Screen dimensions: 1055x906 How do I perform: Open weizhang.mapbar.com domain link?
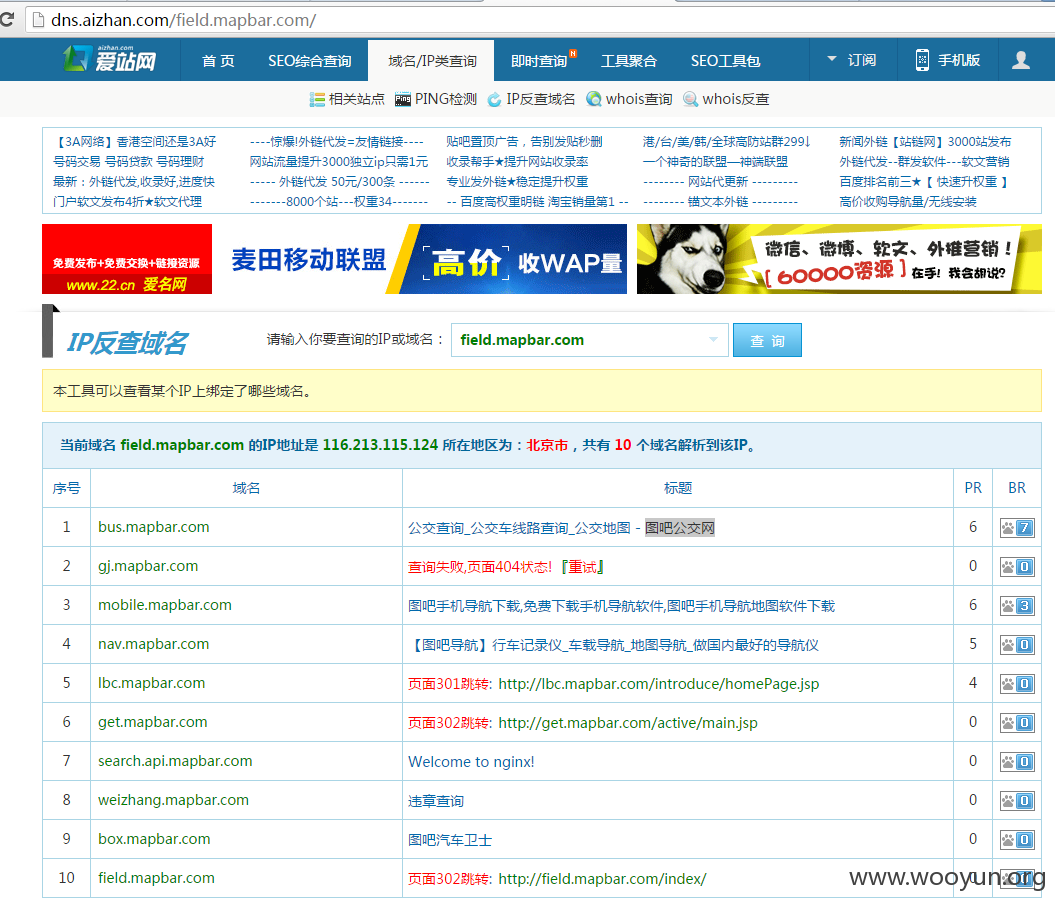(174, 800)
